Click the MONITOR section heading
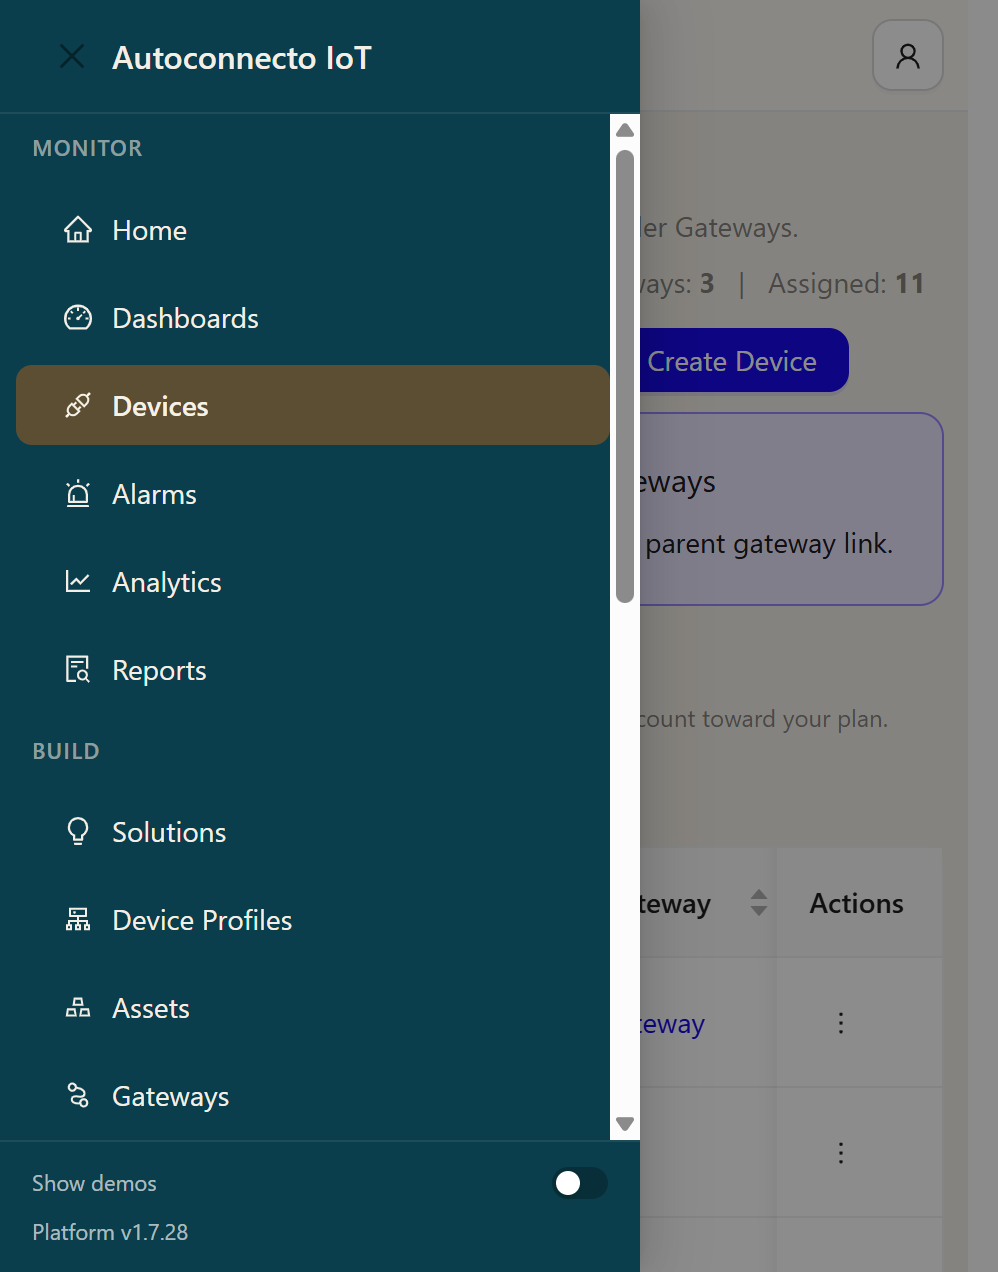The width and height of the screenshot is (998, 1272). (x=88, y=148)
